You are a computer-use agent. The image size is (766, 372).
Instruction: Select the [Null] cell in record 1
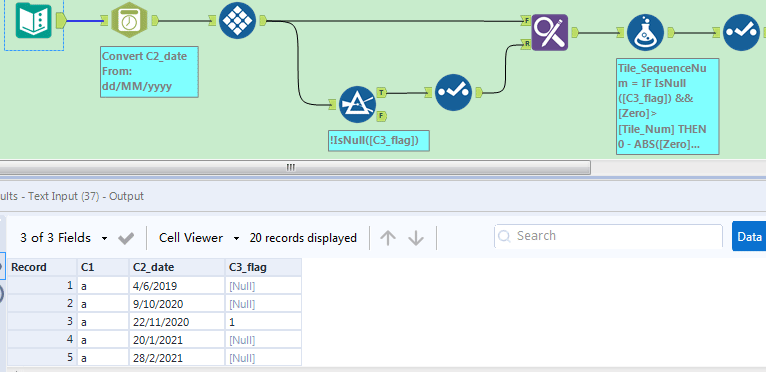263,286
